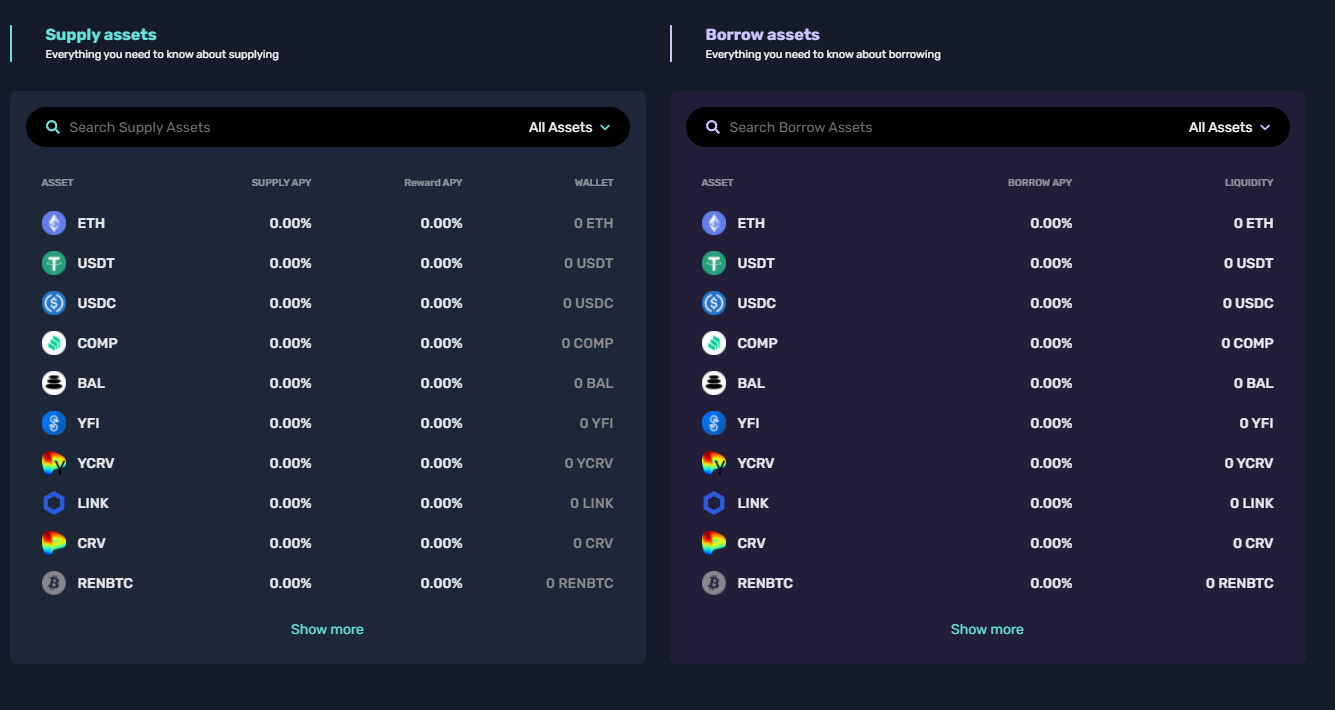Open the All Assets dropdown in Borrow panel
Viewport: 1335px width, 710px height.
(1229, 127)
